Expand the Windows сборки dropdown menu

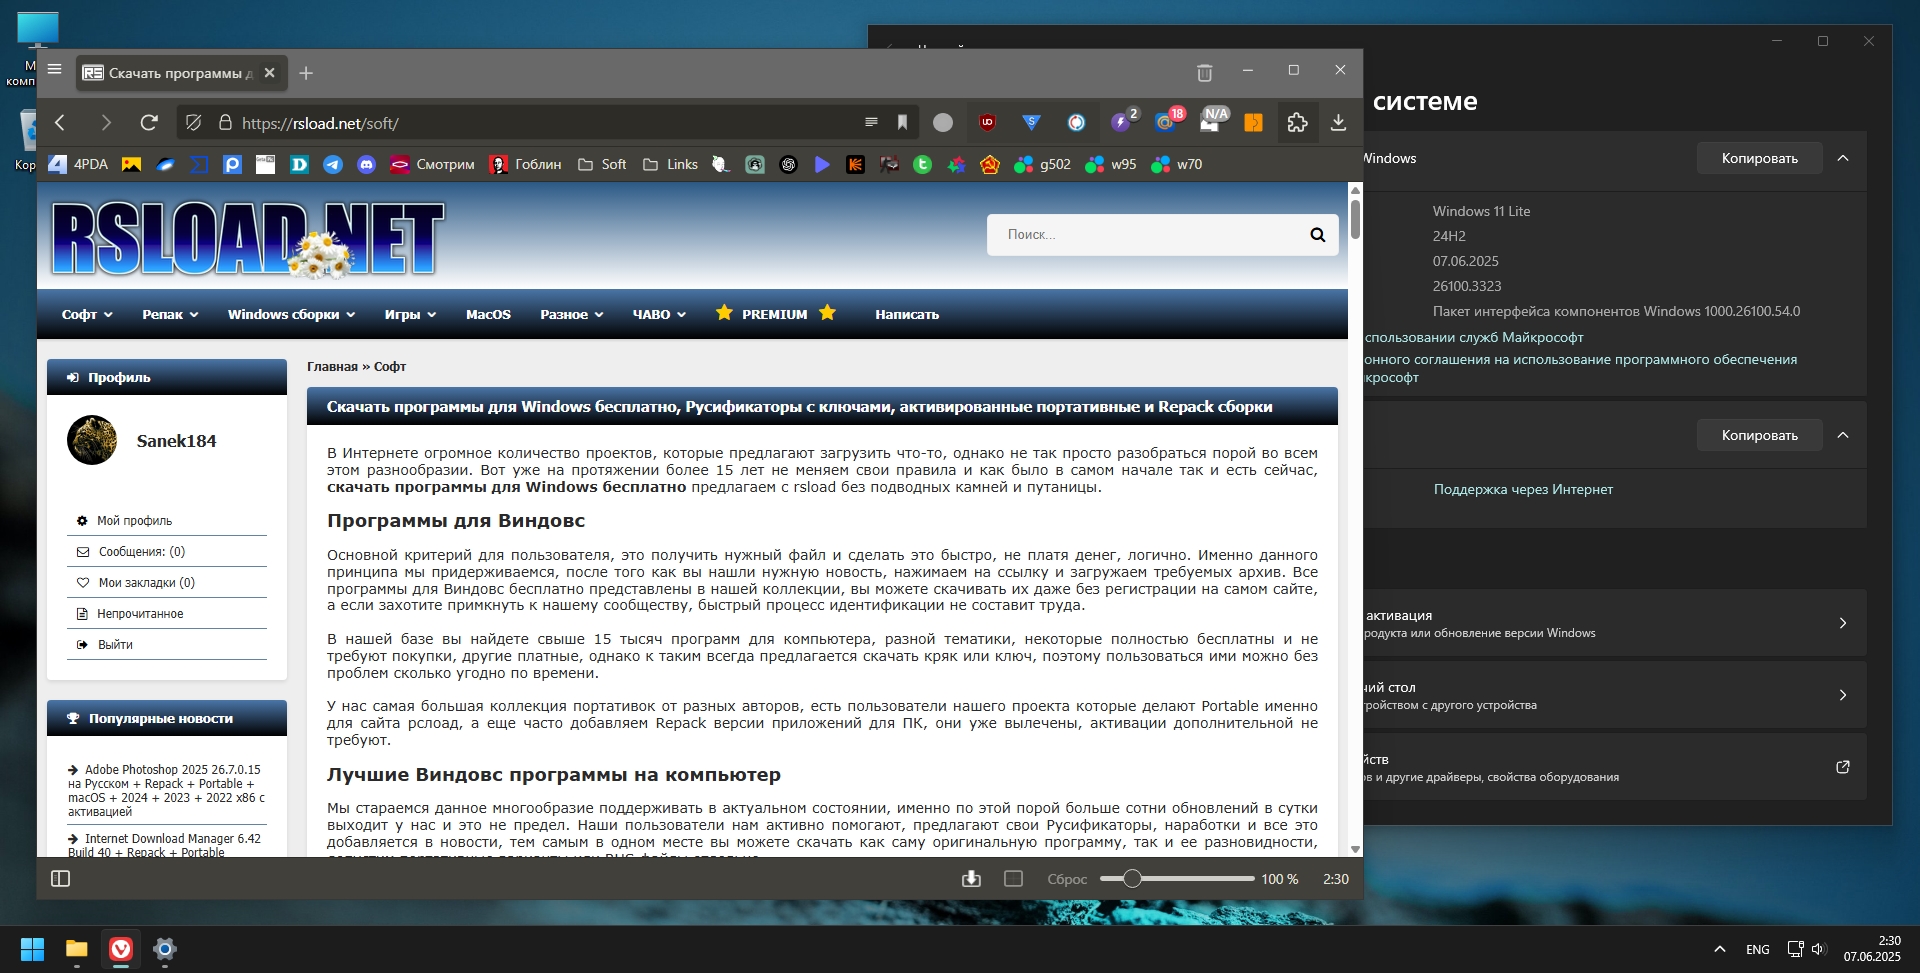pos(290,315)
